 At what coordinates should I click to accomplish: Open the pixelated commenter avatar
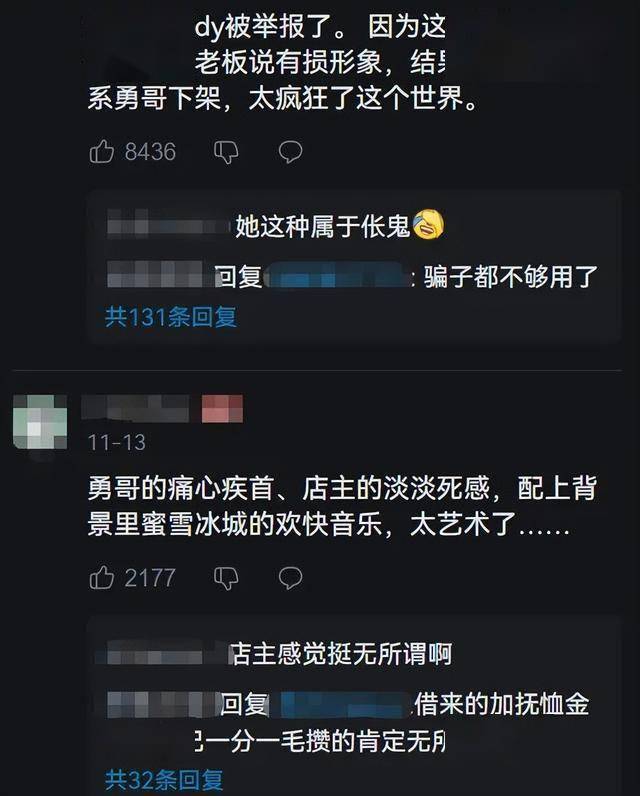[x=40, y=422]
